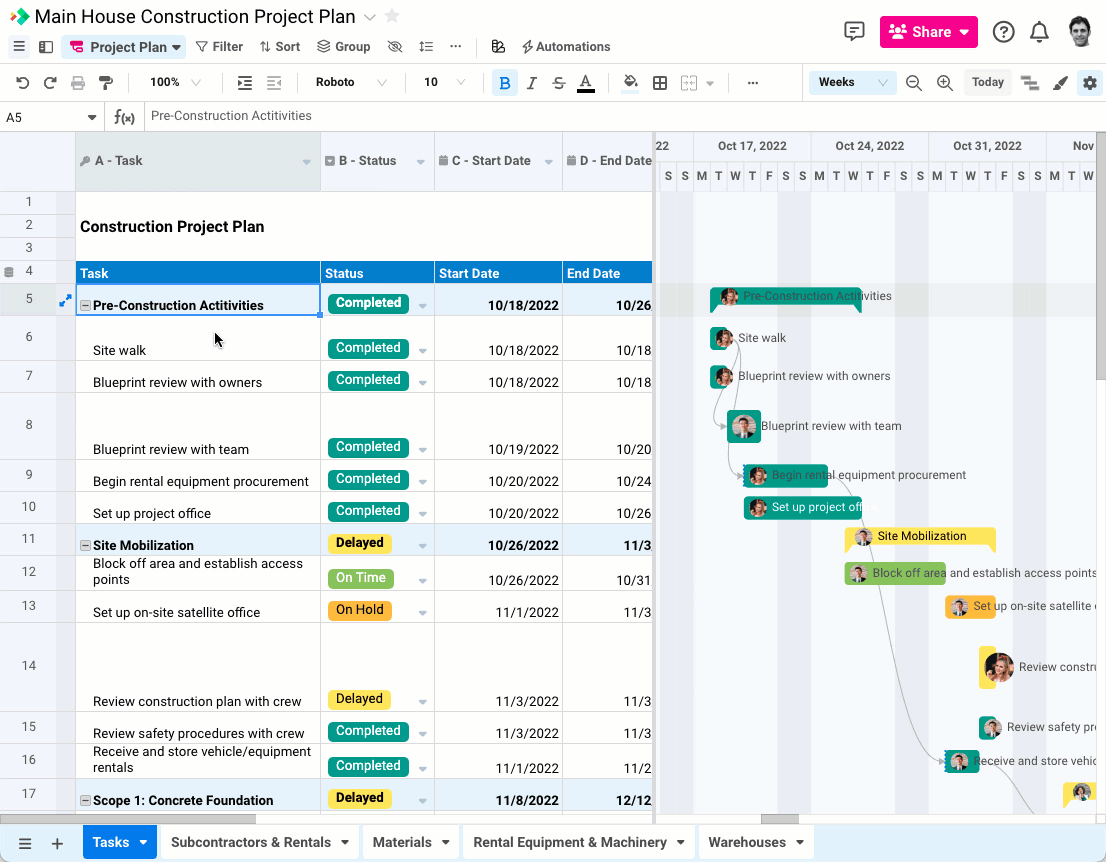
Task: Open the Warehouses sheet tab
Action: pyautogui.click(x=748, y=842)
